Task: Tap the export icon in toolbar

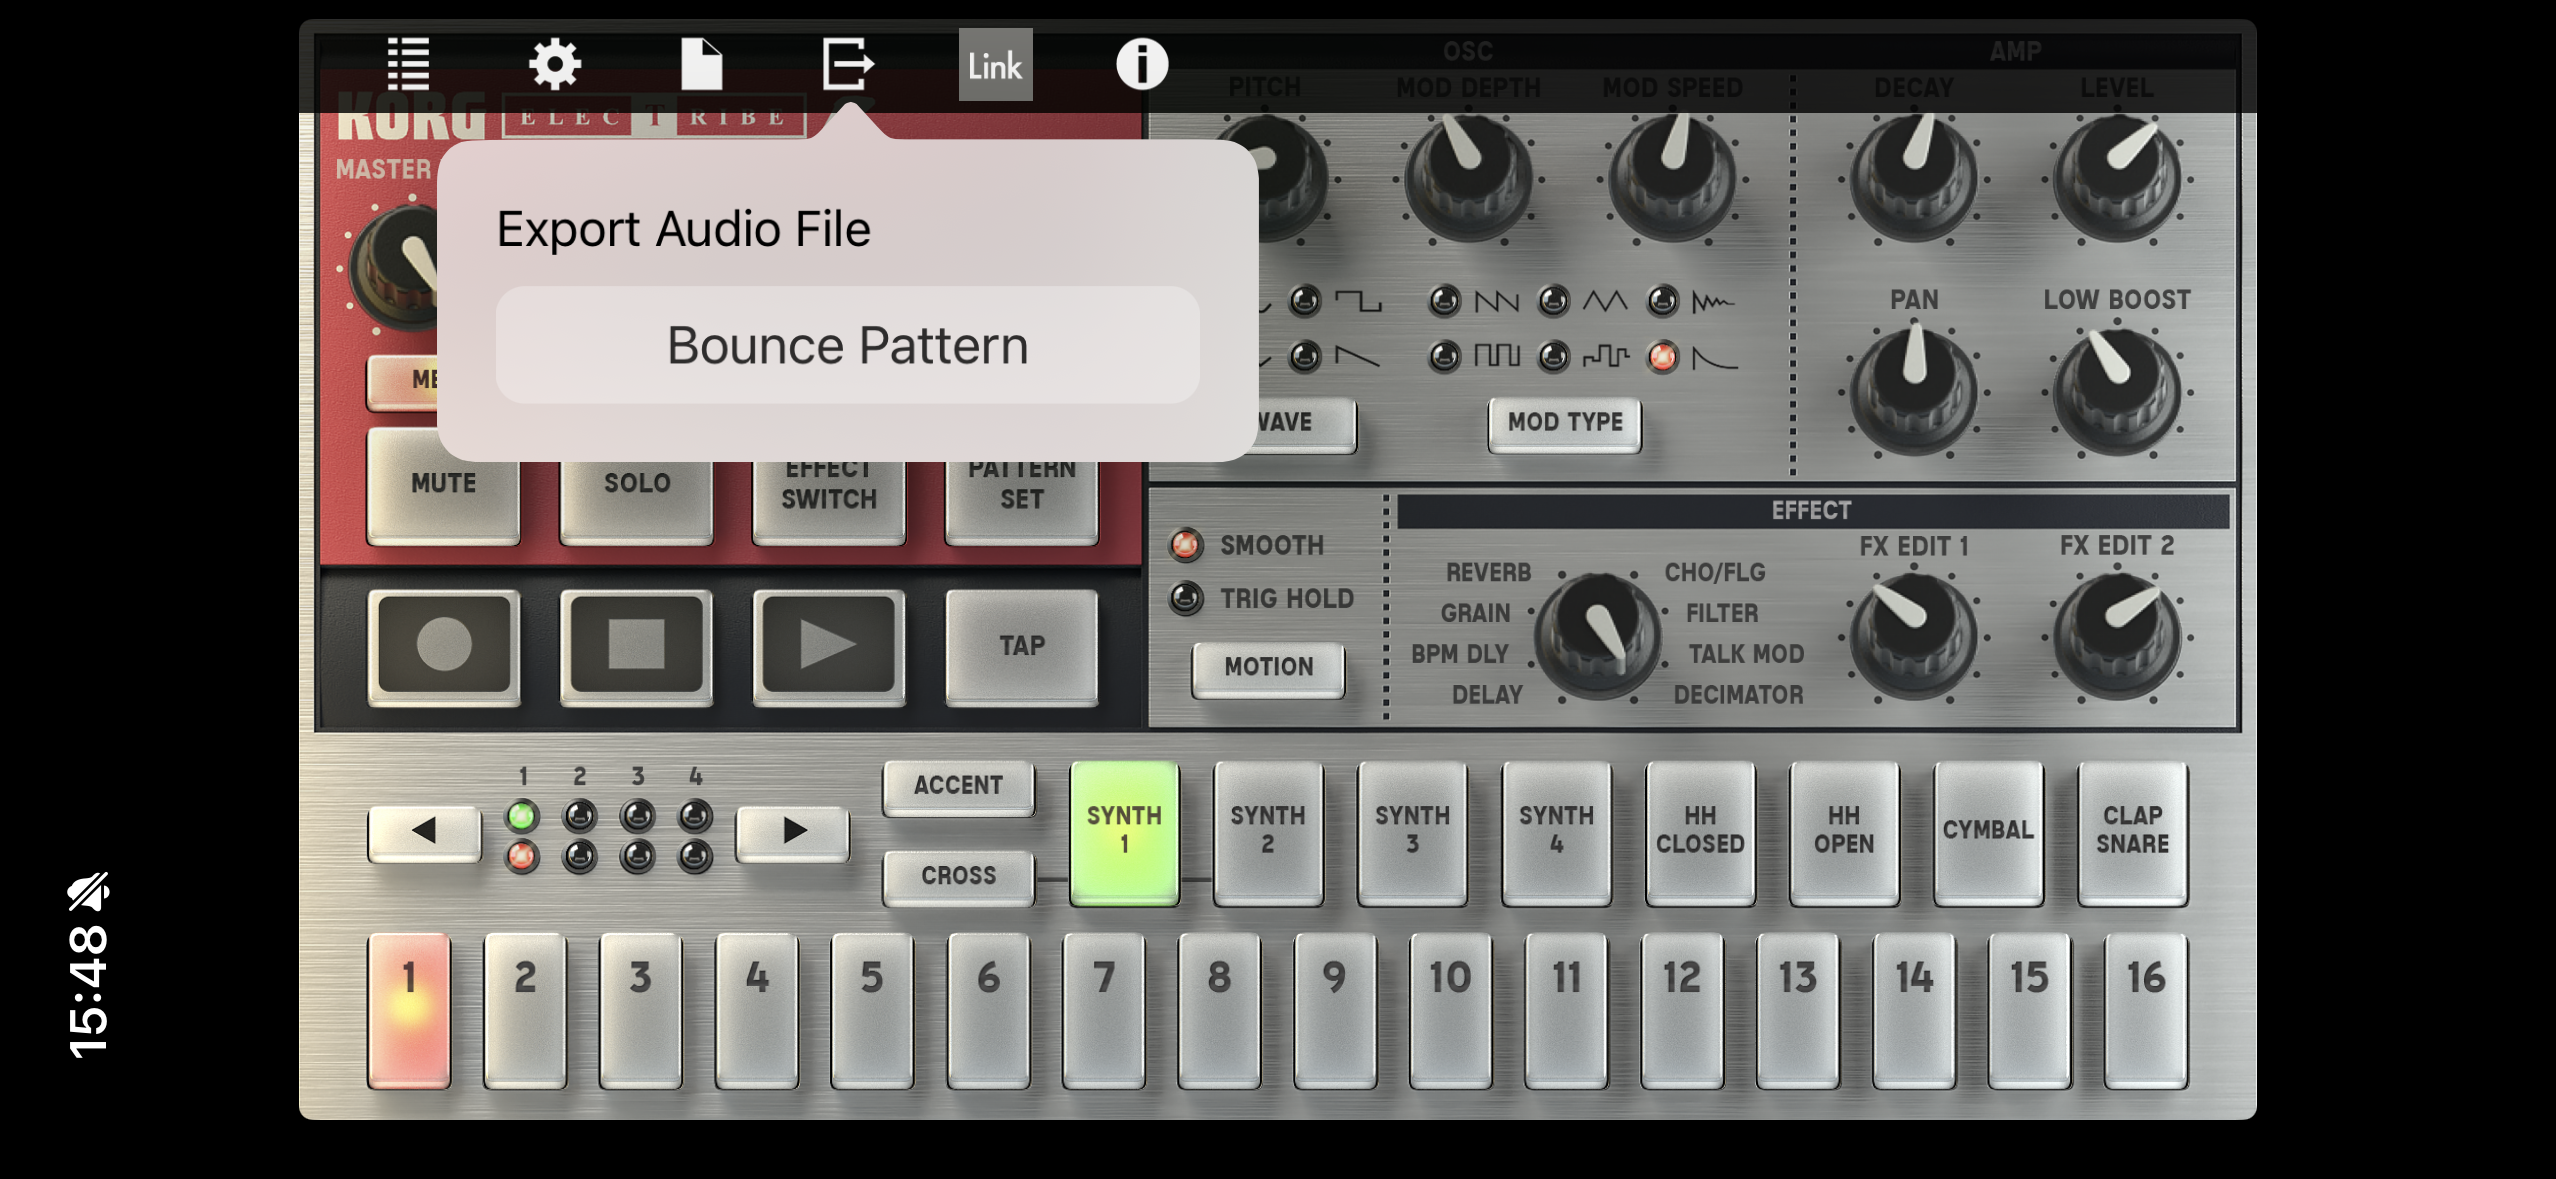Action: (848, 65)
